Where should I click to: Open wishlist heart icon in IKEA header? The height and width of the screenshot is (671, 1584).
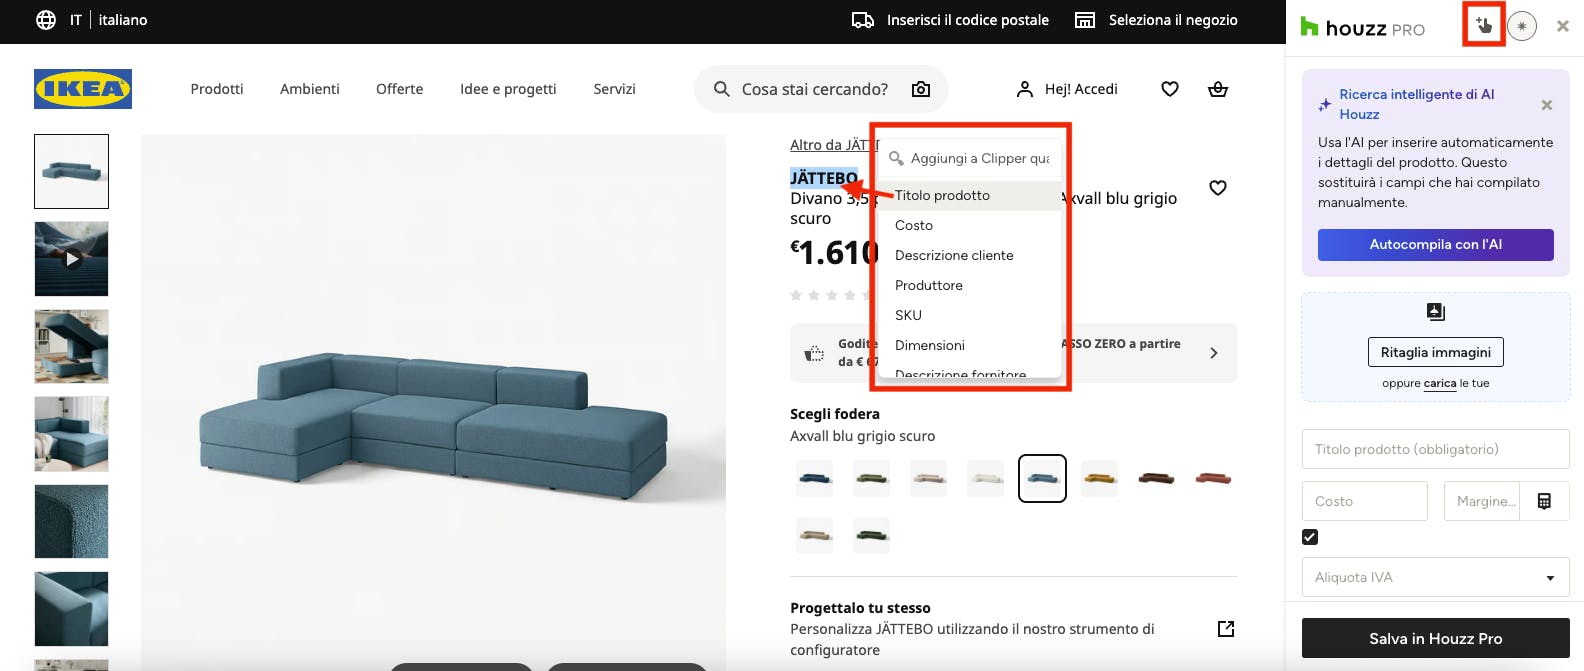pyautogui.click(x=1170, y=89)
